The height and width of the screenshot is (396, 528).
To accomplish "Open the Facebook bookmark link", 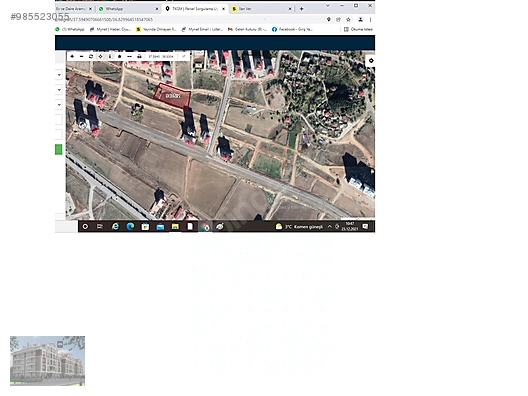I will (x=292, y=29).
